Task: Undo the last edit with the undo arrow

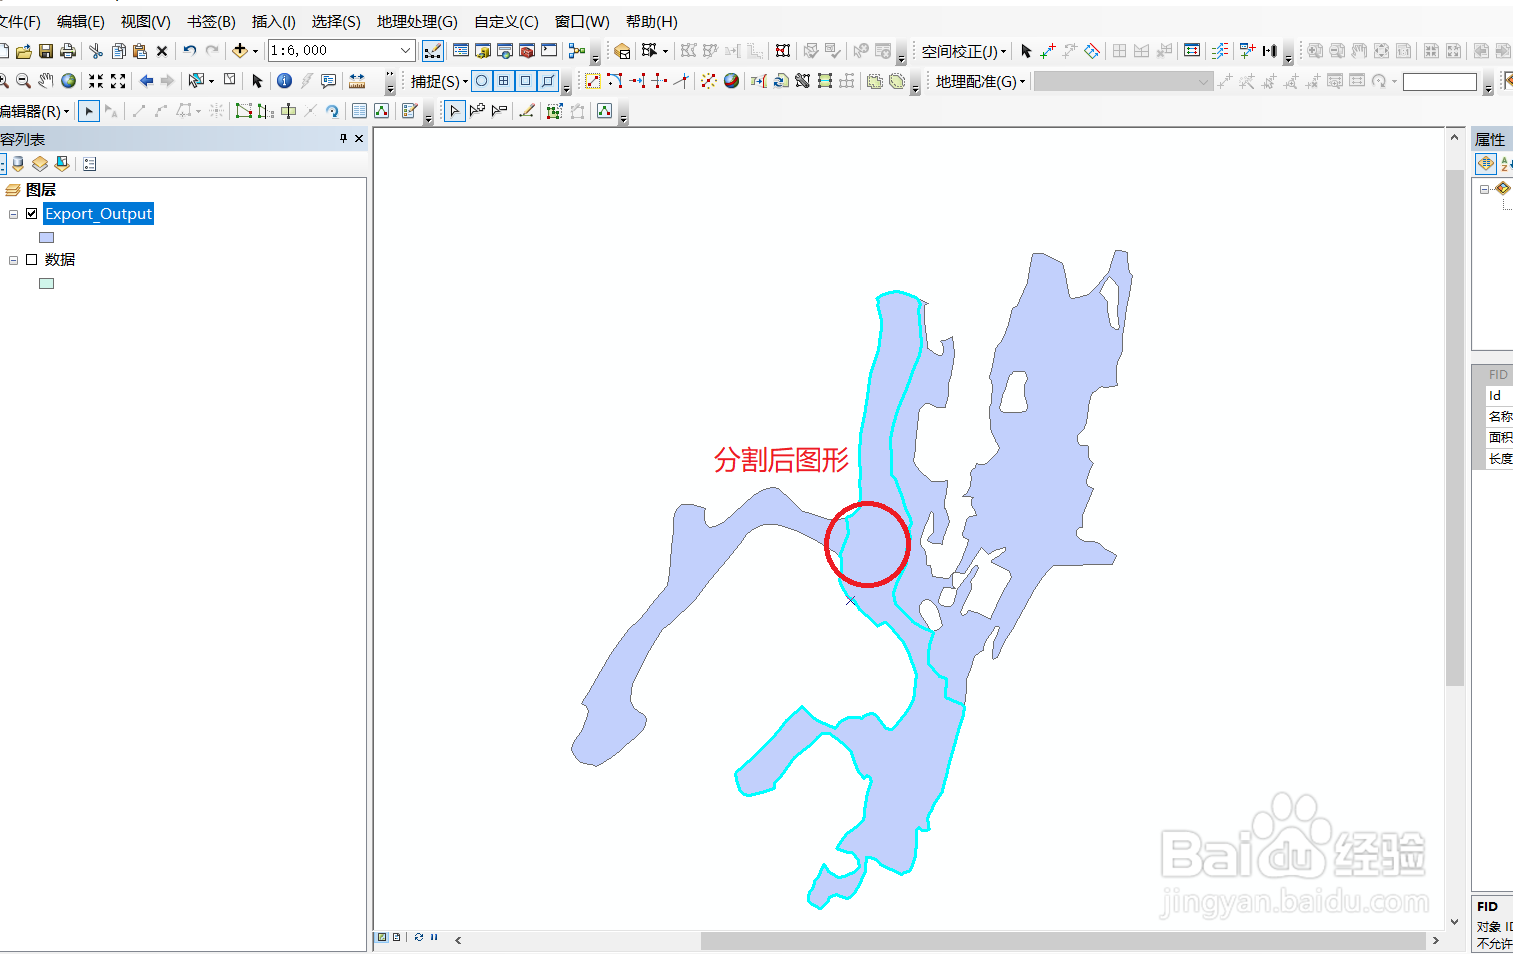Action: tap(189, 50)
